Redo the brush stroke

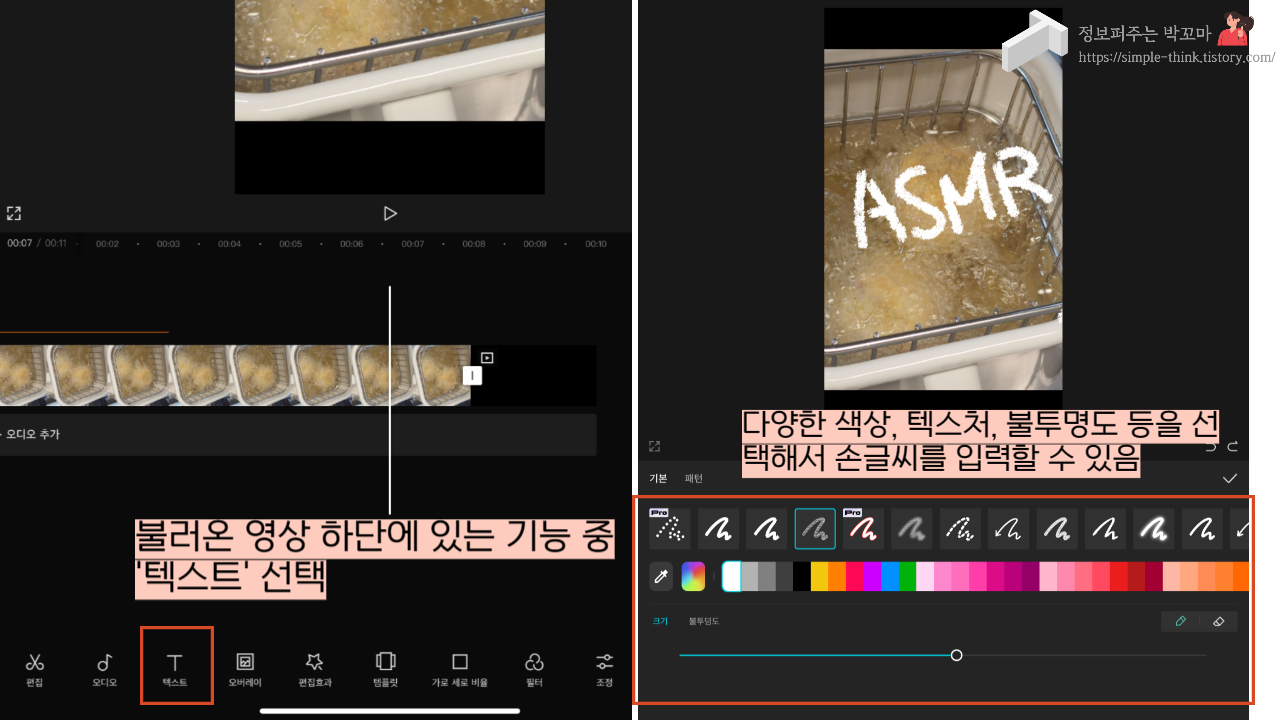1233,446
